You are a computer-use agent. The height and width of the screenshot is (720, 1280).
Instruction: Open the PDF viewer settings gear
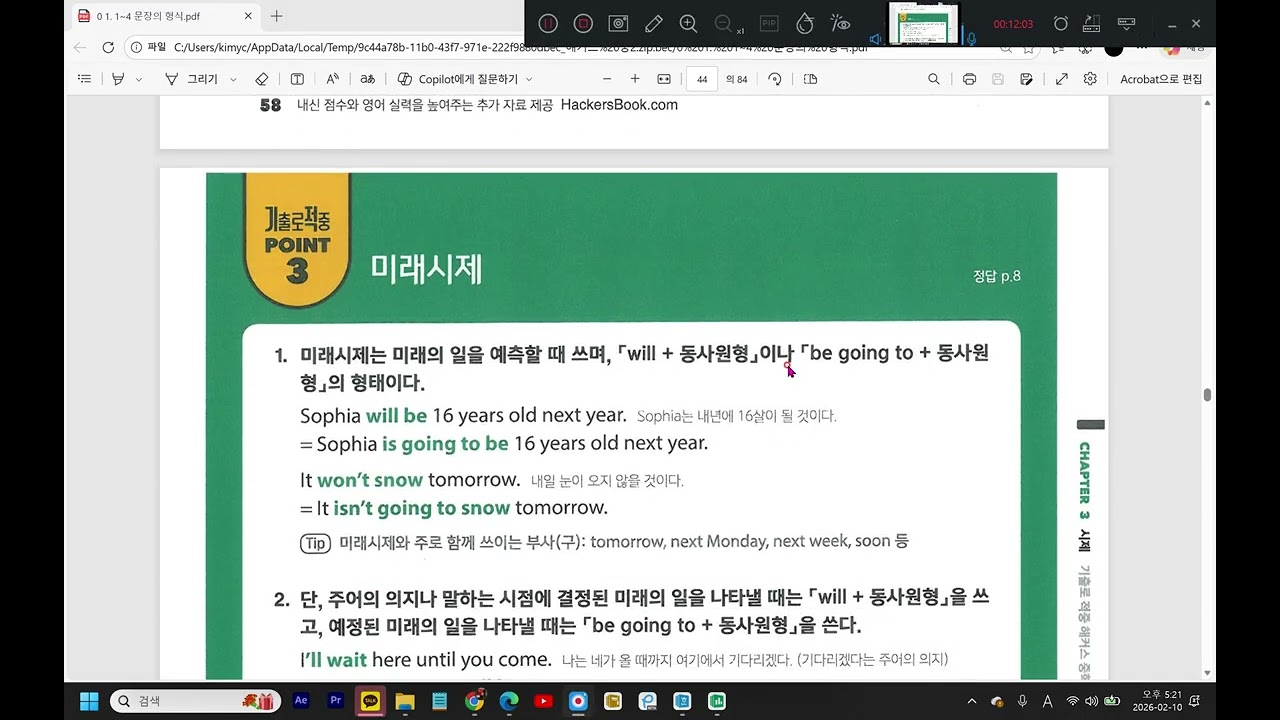(1090, 79)
